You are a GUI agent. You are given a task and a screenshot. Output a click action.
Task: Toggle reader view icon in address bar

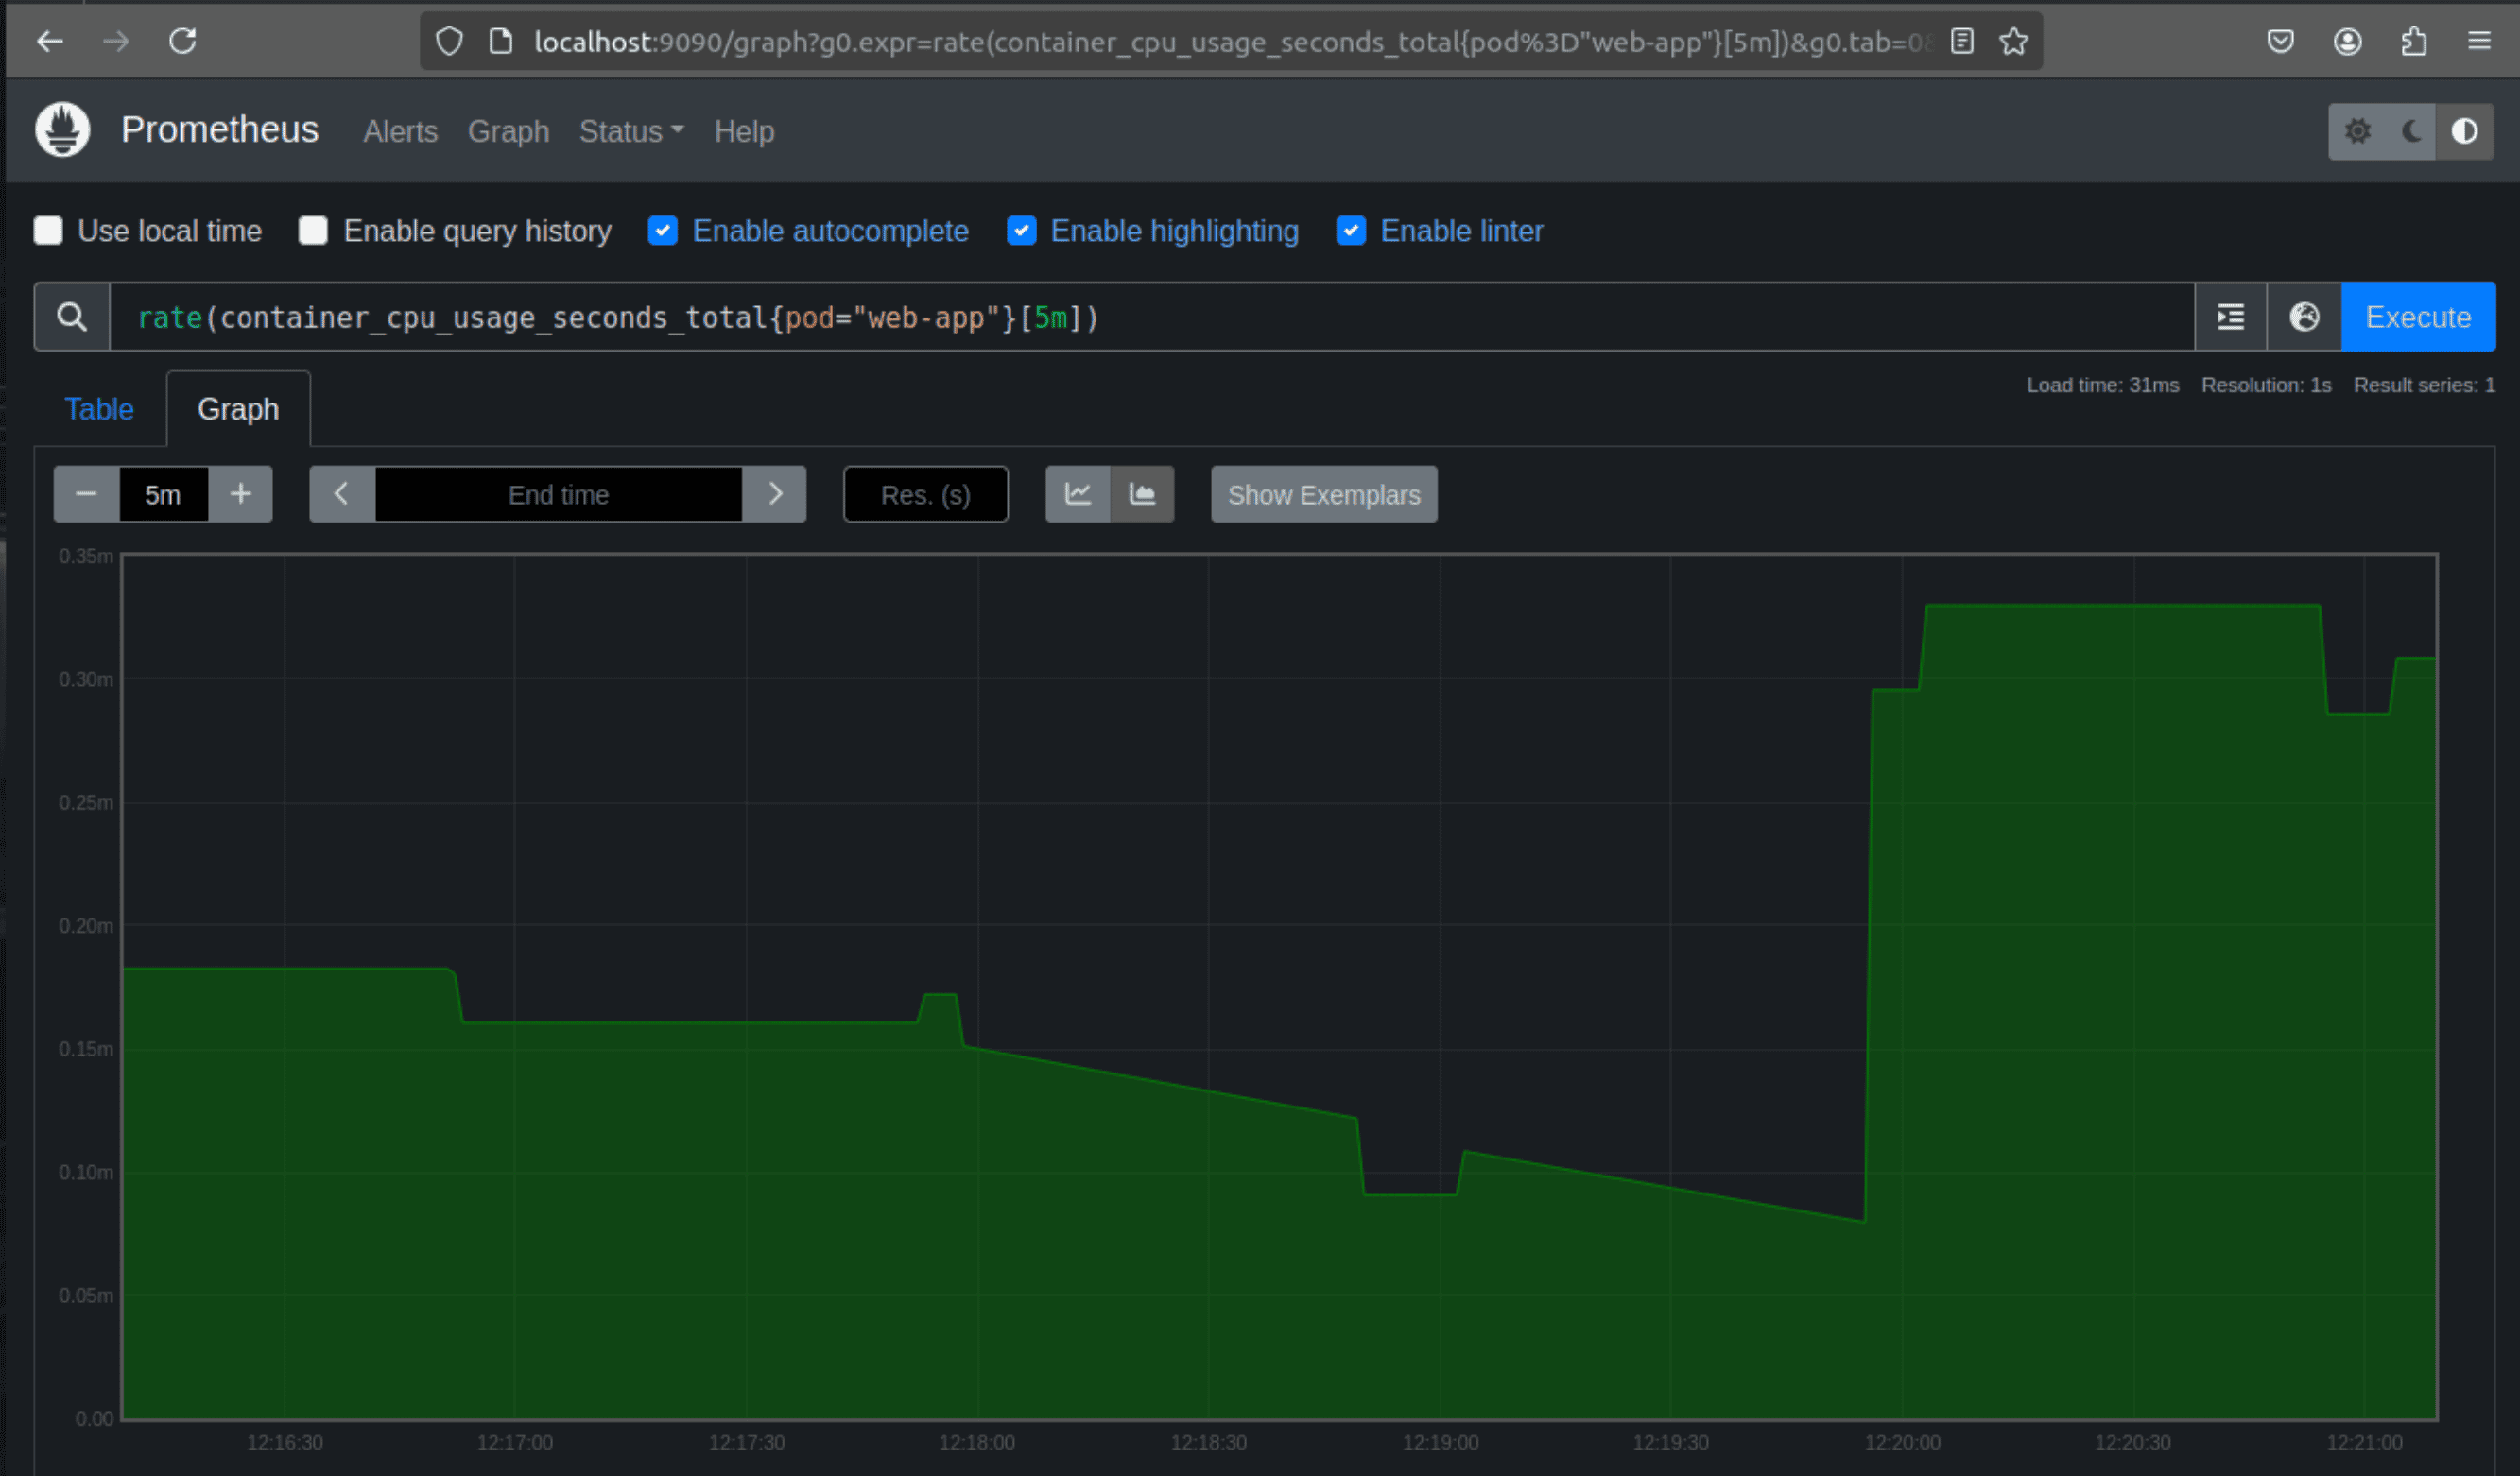[1962, 41]
